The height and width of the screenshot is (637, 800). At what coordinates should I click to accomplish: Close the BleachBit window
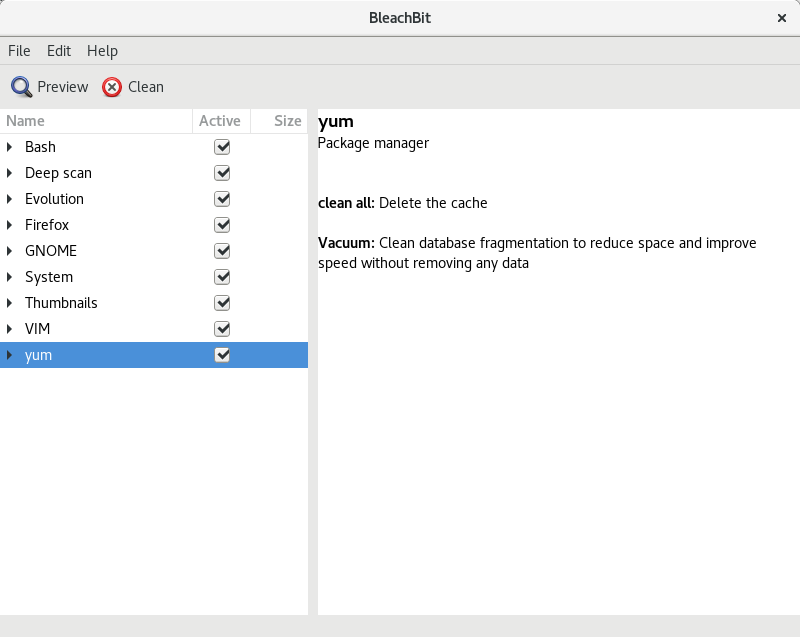[782, 18]
